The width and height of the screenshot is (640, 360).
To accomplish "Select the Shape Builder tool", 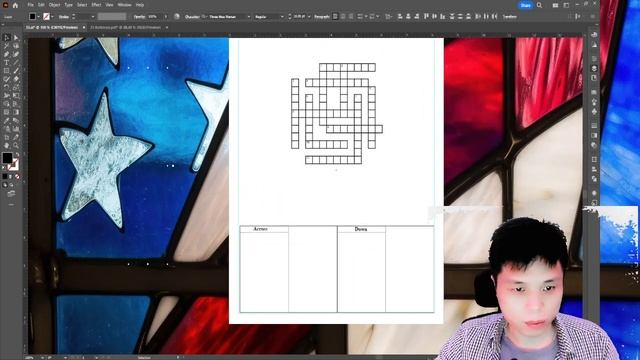I will pos(7,104).
